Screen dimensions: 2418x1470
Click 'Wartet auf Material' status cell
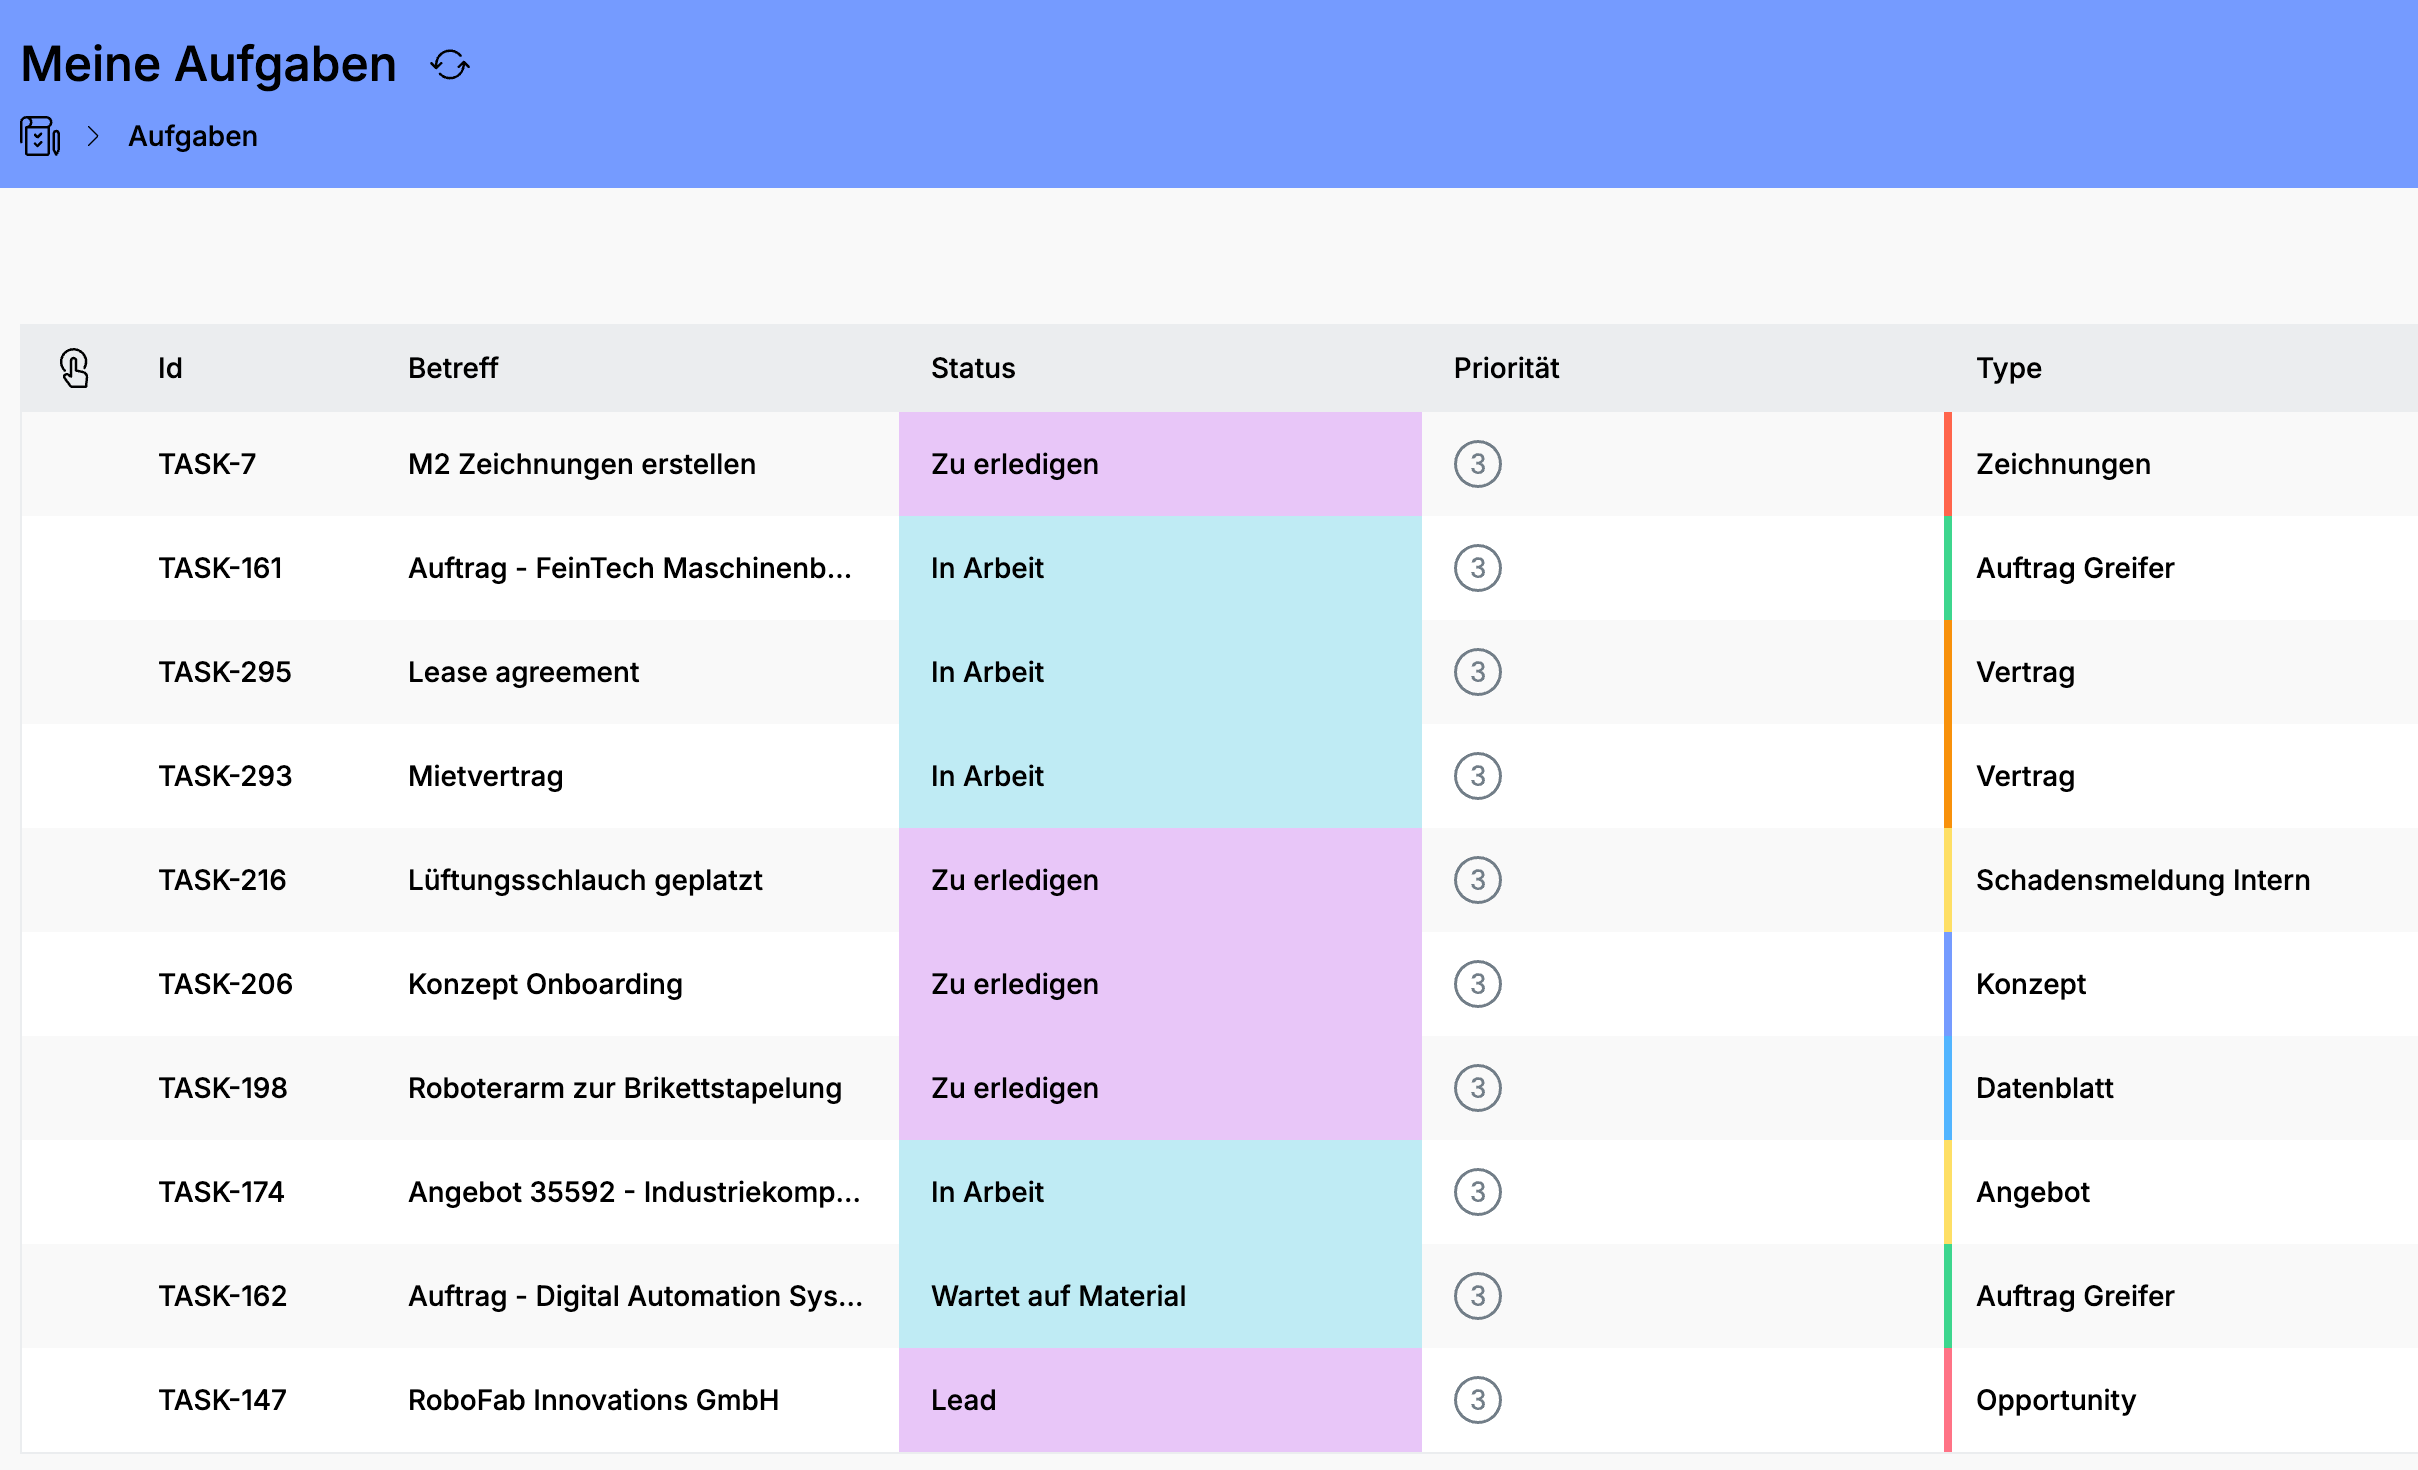click(1160, 1296)
